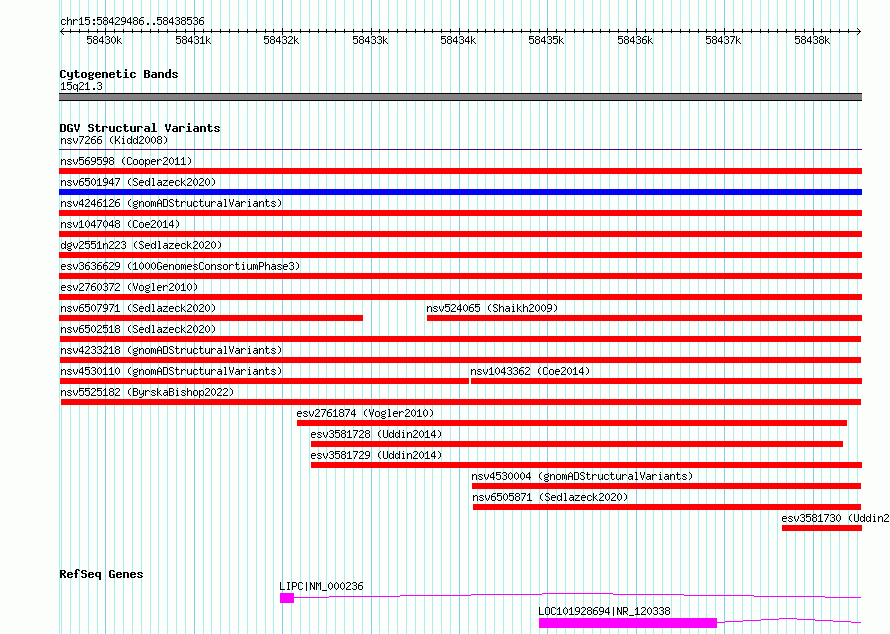Image resolution: width=890 pixels, height=634 pixels.
Task: Select the Cytogenetic Bands track title
Action: pos(119,74)
